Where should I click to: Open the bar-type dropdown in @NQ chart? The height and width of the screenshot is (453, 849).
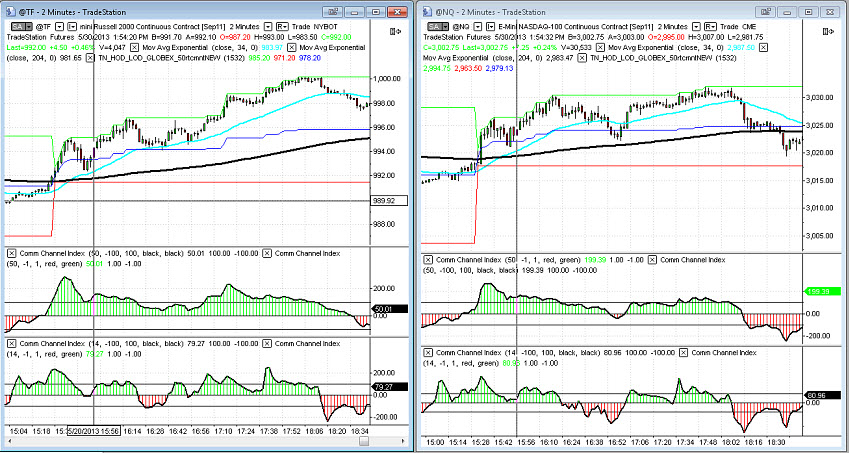click(491, 27)
